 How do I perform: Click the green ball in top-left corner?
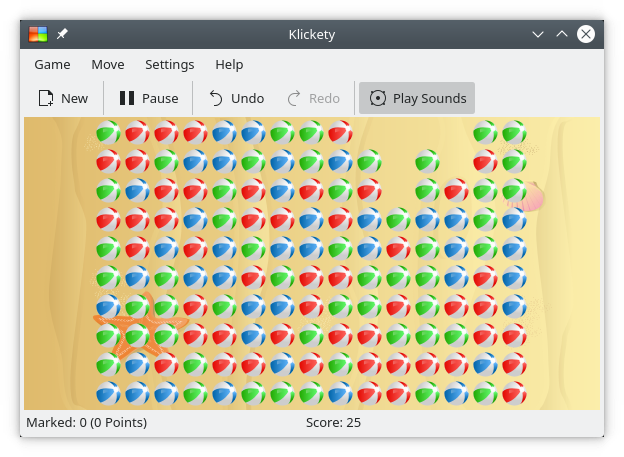tap(108, 132)
